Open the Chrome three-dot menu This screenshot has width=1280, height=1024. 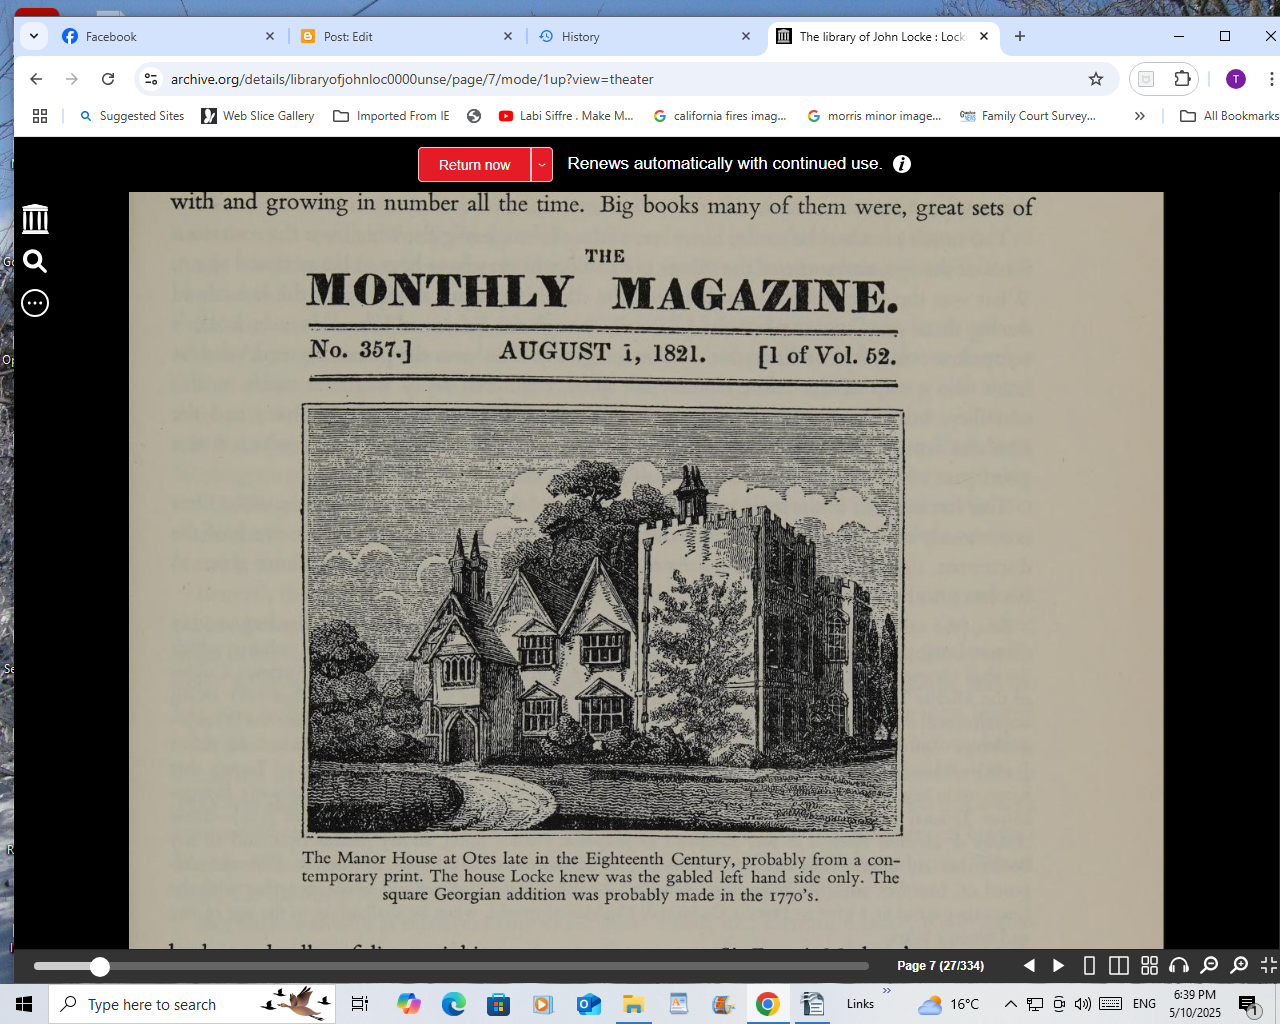(1271, 79)
